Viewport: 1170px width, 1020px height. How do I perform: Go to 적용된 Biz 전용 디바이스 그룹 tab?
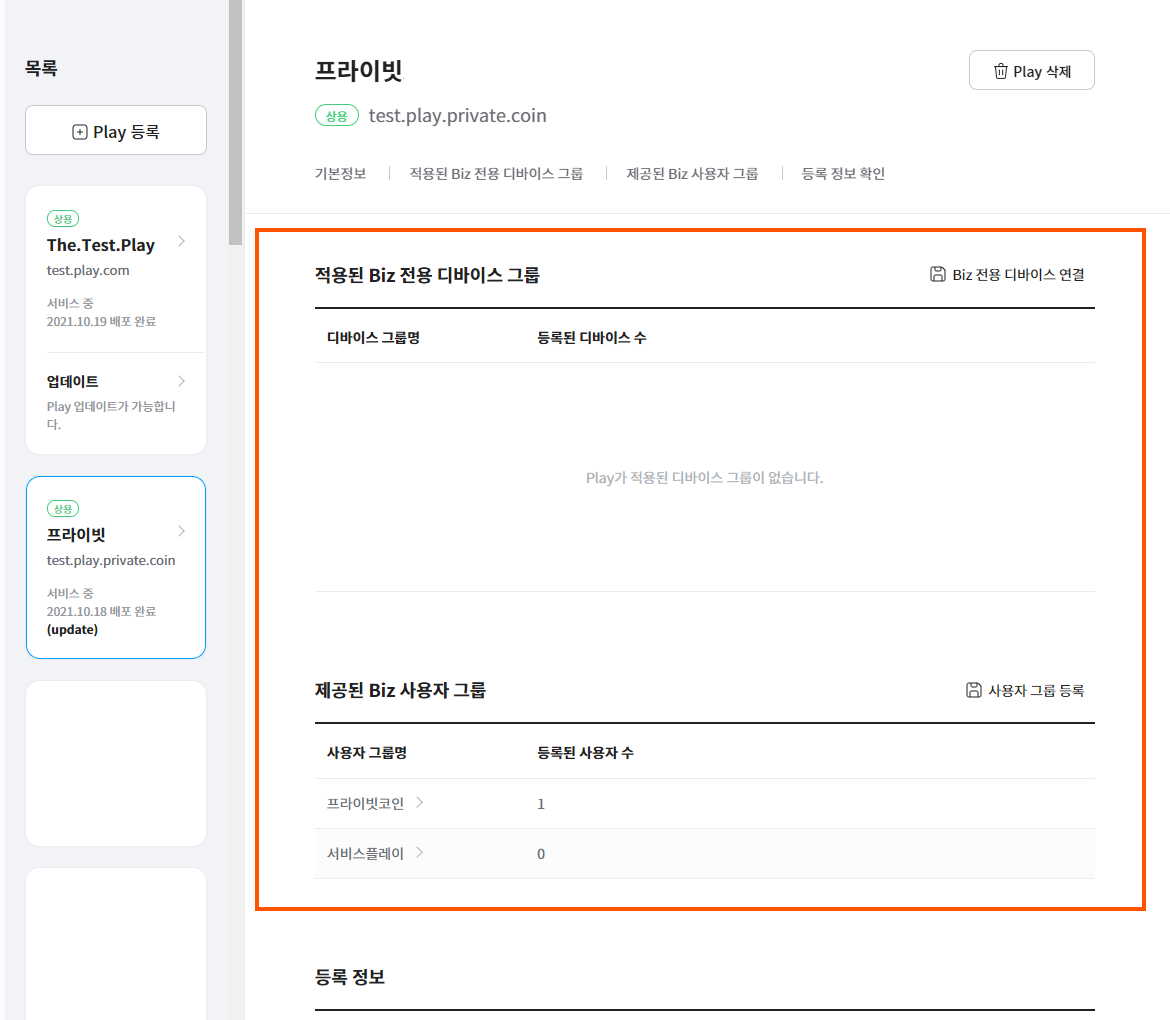(496, 173)
